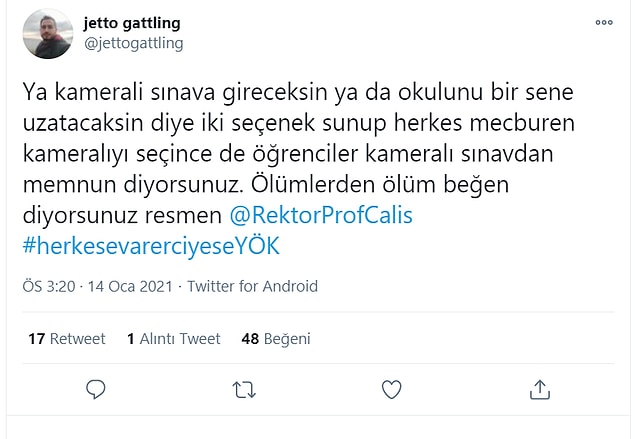The height and width of the screenshot is (439, 635).
Task: Like the tweet with heart icon
Action: (392, 389)
